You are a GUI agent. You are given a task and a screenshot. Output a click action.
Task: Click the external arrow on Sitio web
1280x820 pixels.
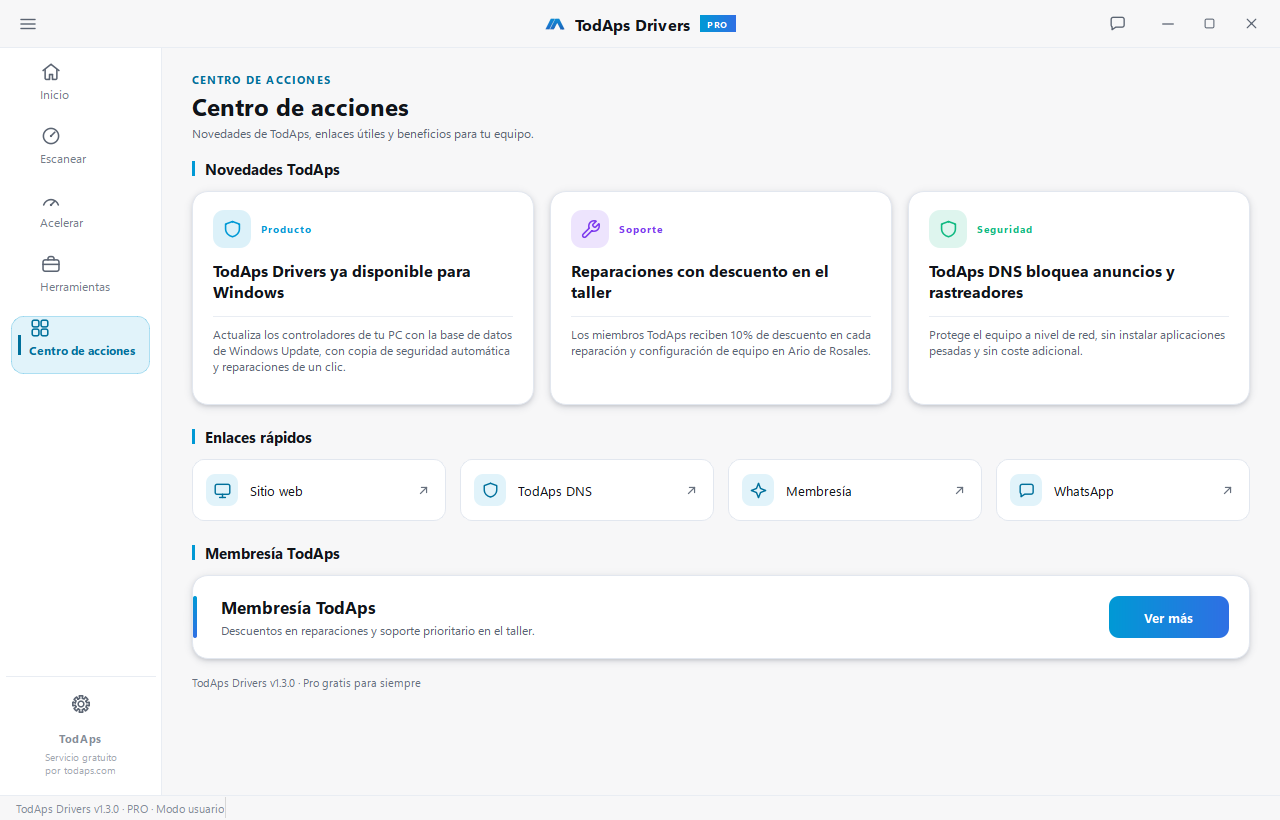pos(423,490)
